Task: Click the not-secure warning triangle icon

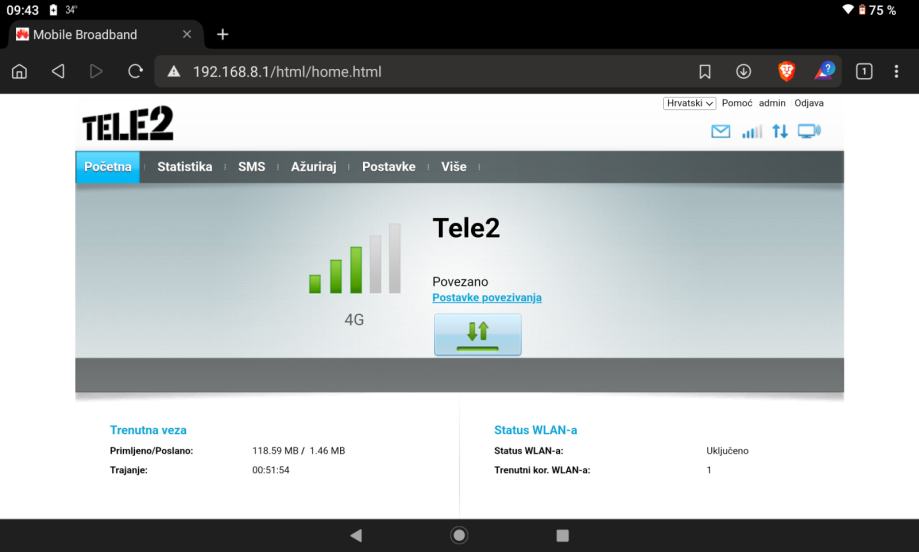Action: (174, 71)
